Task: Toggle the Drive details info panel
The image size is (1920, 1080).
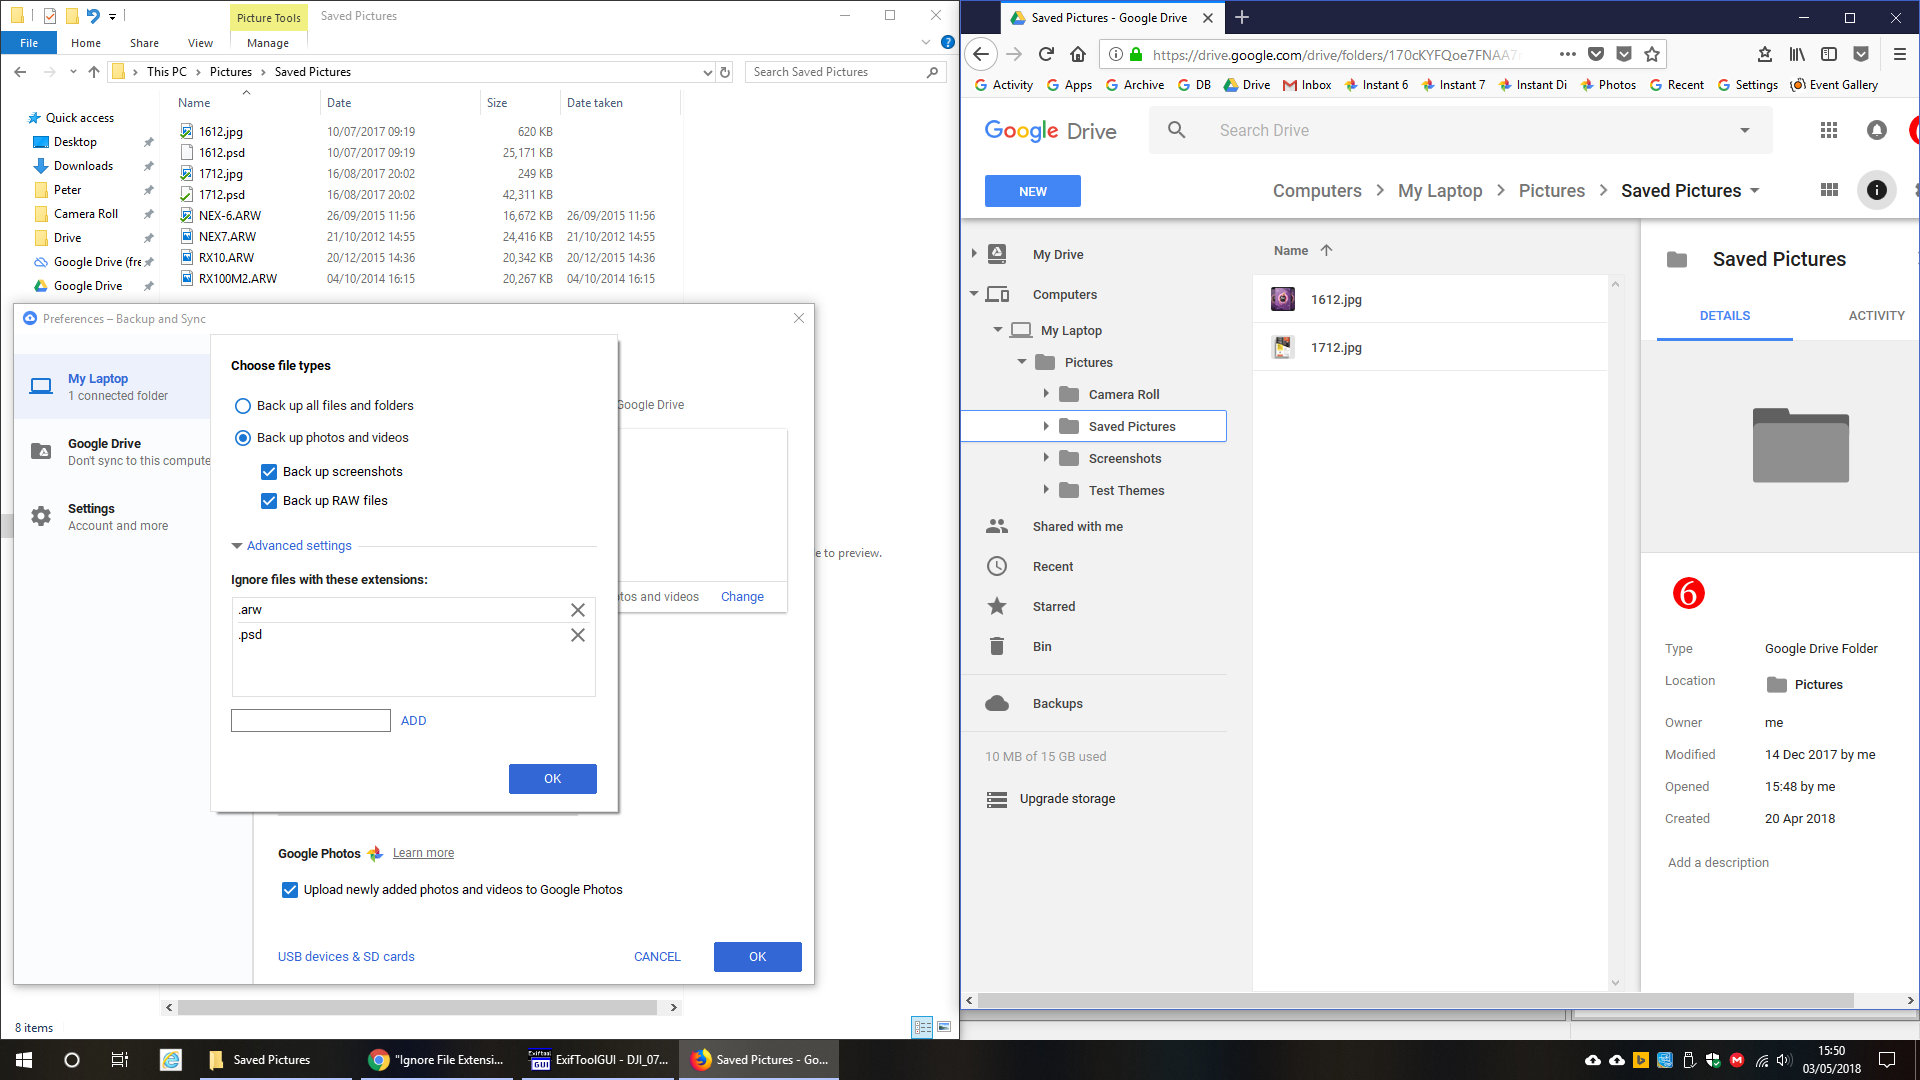Action: (x=1876, y=190)
